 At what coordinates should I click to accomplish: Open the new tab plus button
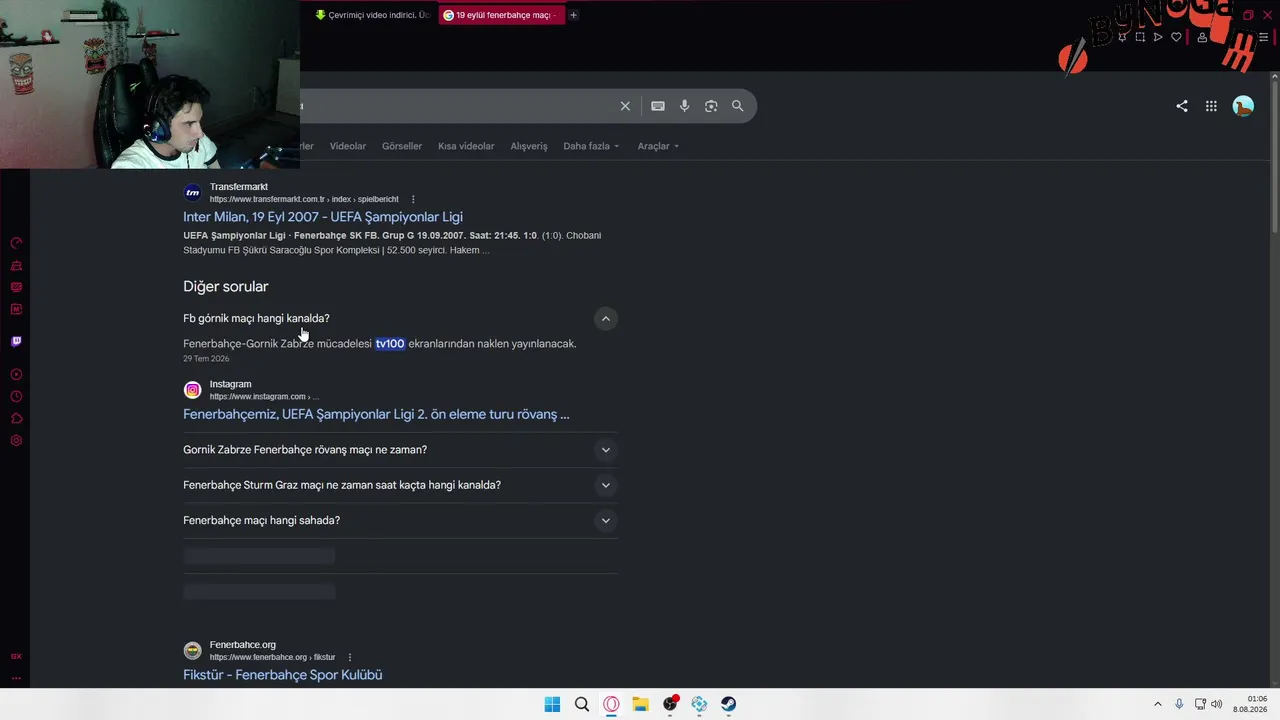(x=573, y=15)
